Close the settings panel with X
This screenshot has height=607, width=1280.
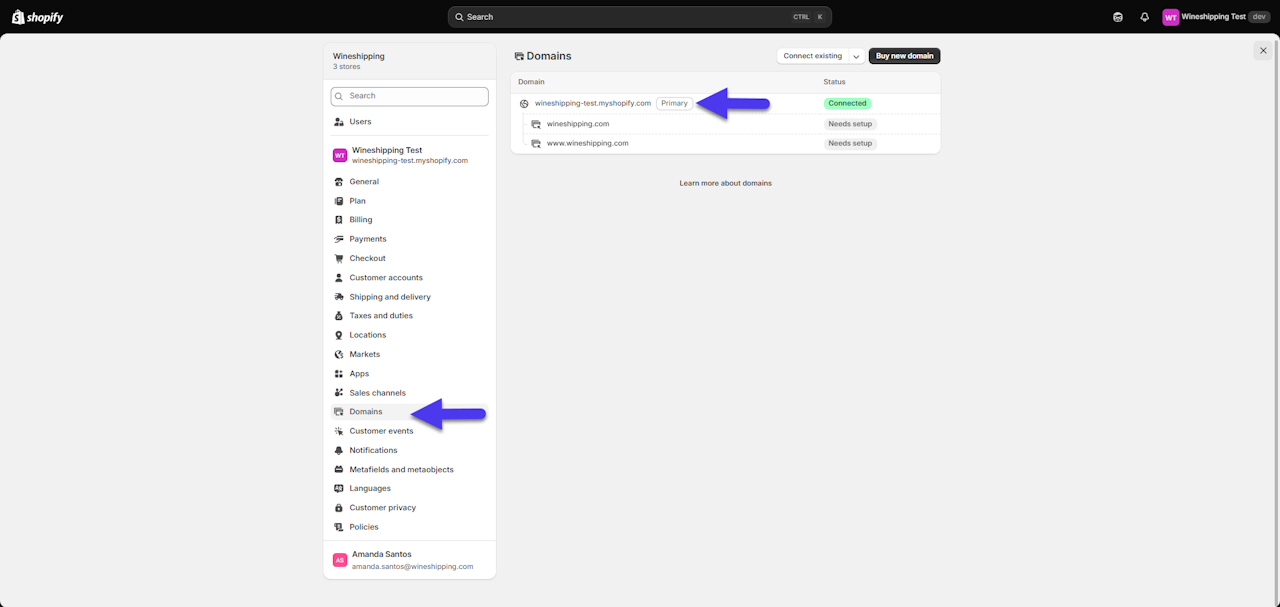[1263, 50]
